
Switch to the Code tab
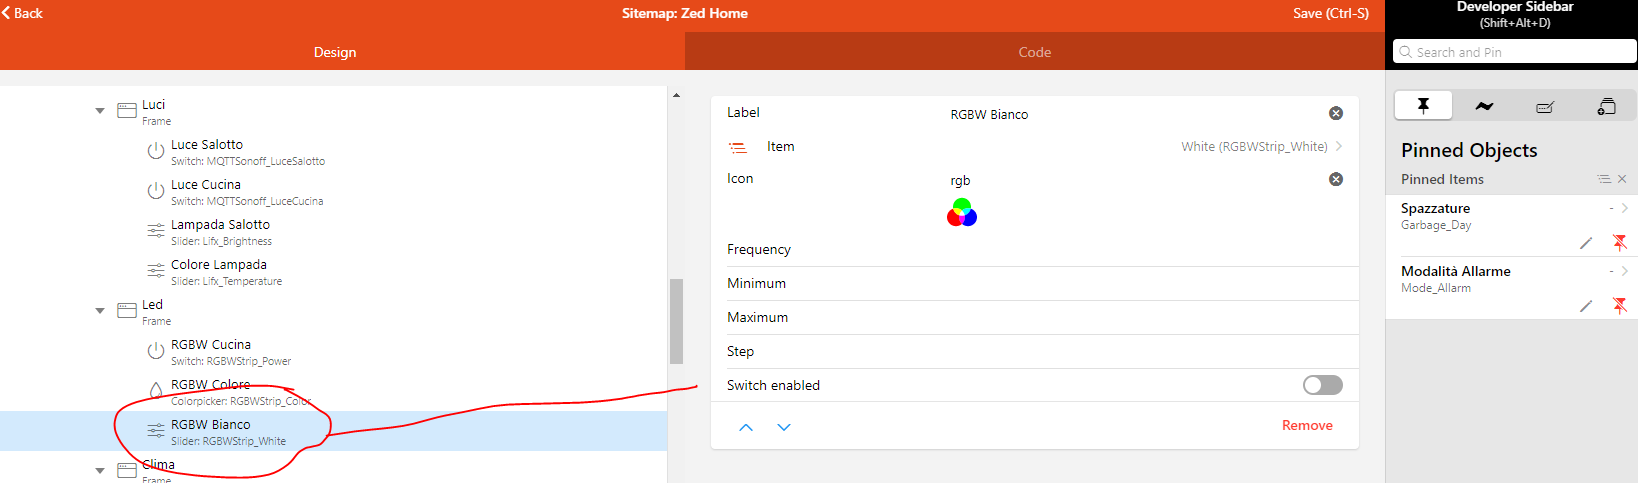(x=1034, y=52)
